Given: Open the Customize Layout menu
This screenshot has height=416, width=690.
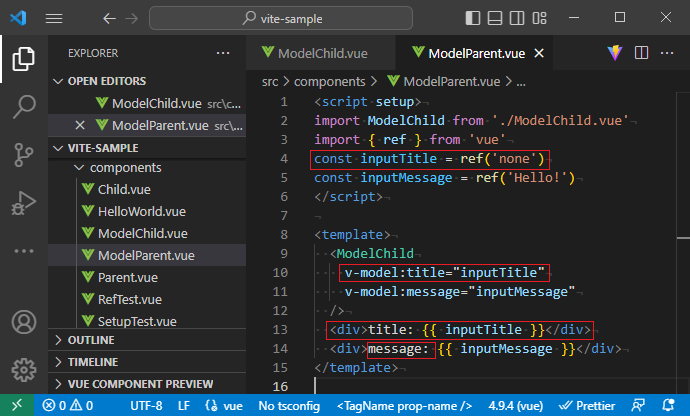Looking at the screenshot, I should point(539,18).
